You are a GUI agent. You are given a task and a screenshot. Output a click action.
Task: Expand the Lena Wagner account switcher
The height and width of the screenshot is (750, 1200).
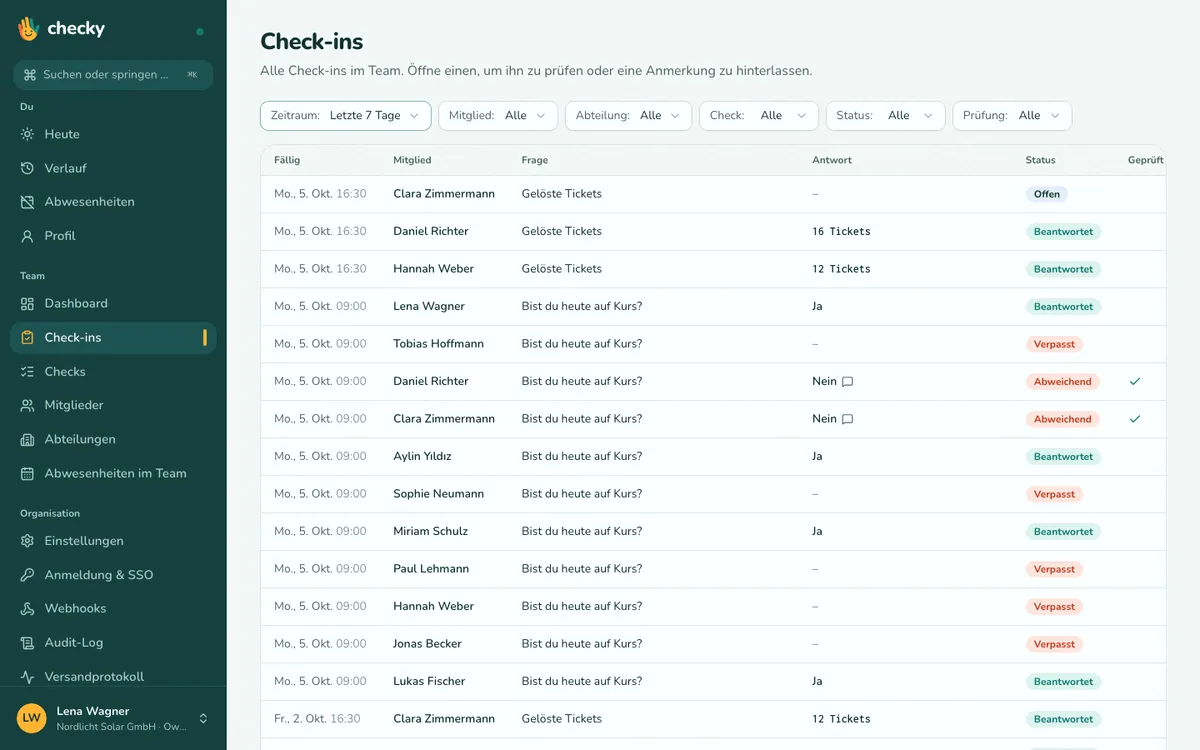tap(113, 718)
